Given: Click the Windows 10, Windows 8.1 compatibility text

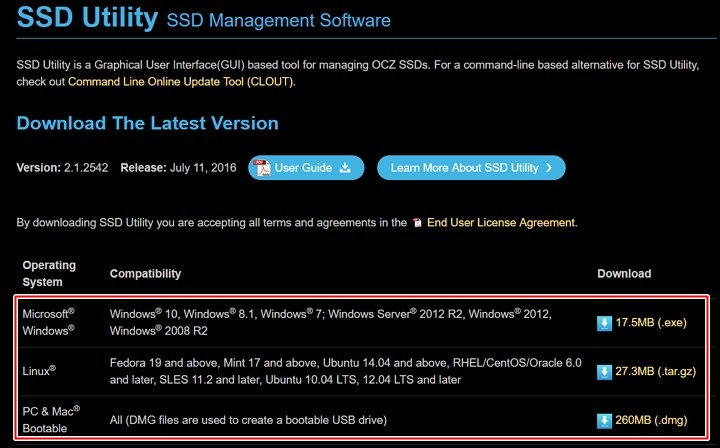Looking at the screenshot, I should tap(331, 322).
